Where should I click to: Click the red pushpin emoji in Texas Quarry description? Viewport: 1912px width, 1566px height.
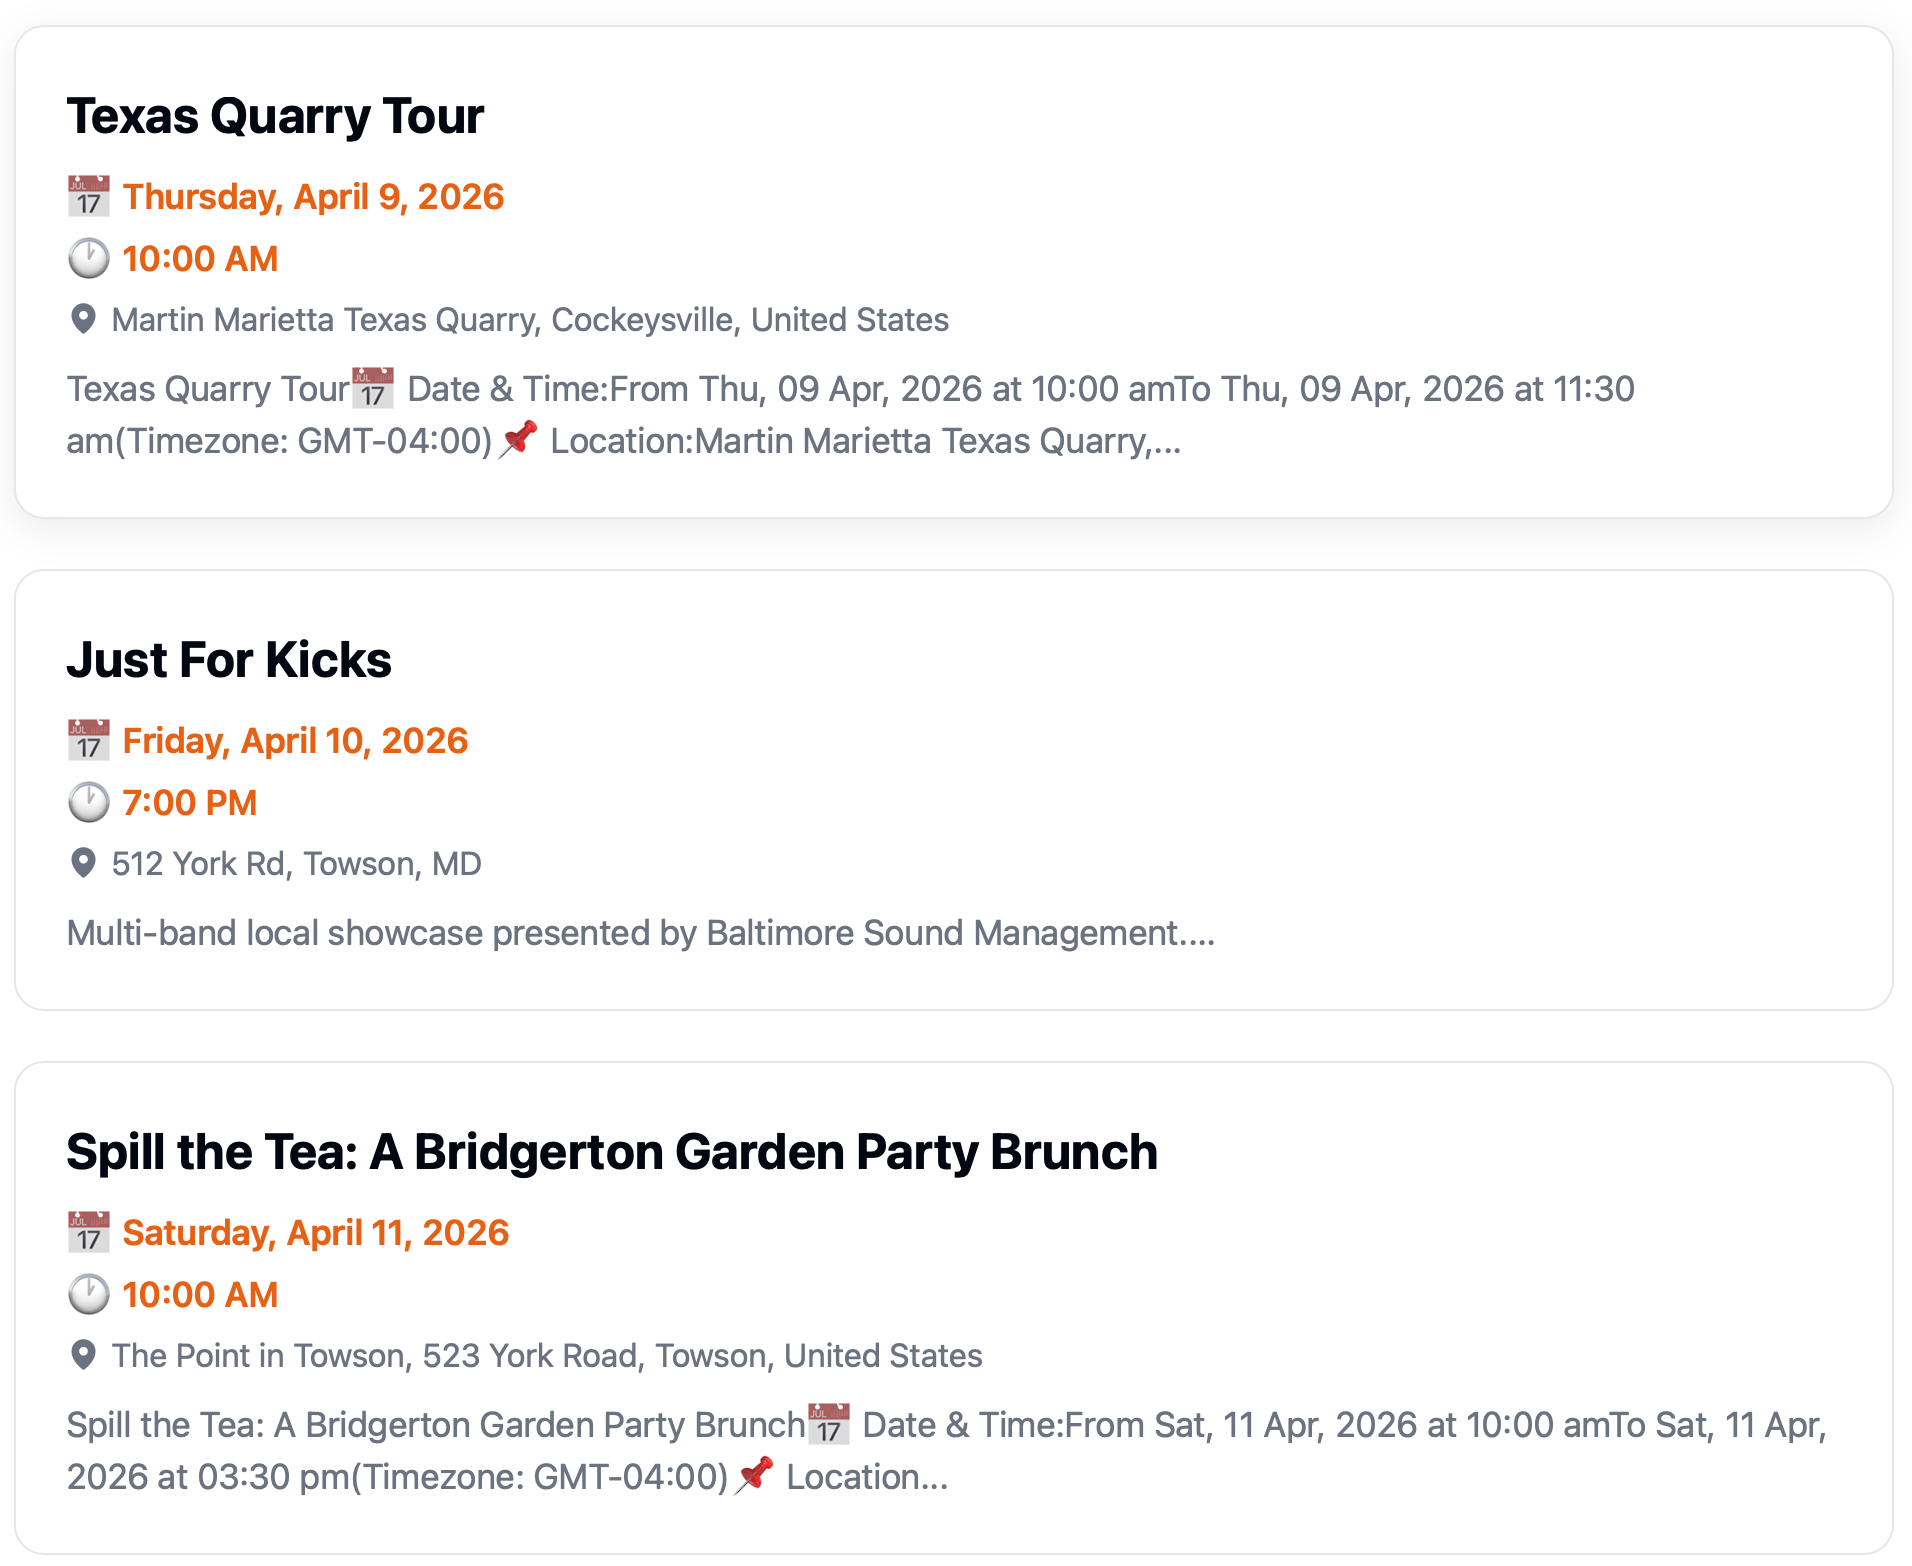tap(519, 440)
